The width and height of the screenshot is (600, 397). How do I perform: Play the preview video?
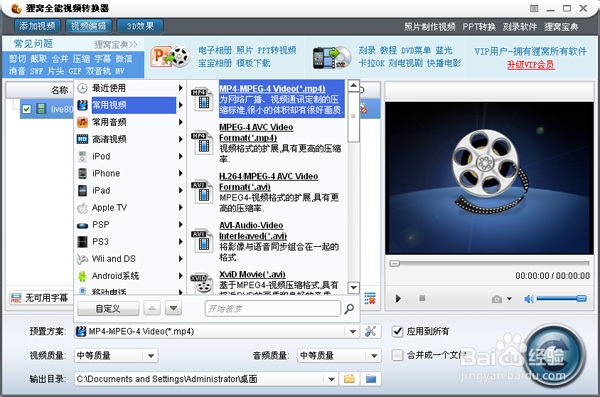click(x=398, y=299)
